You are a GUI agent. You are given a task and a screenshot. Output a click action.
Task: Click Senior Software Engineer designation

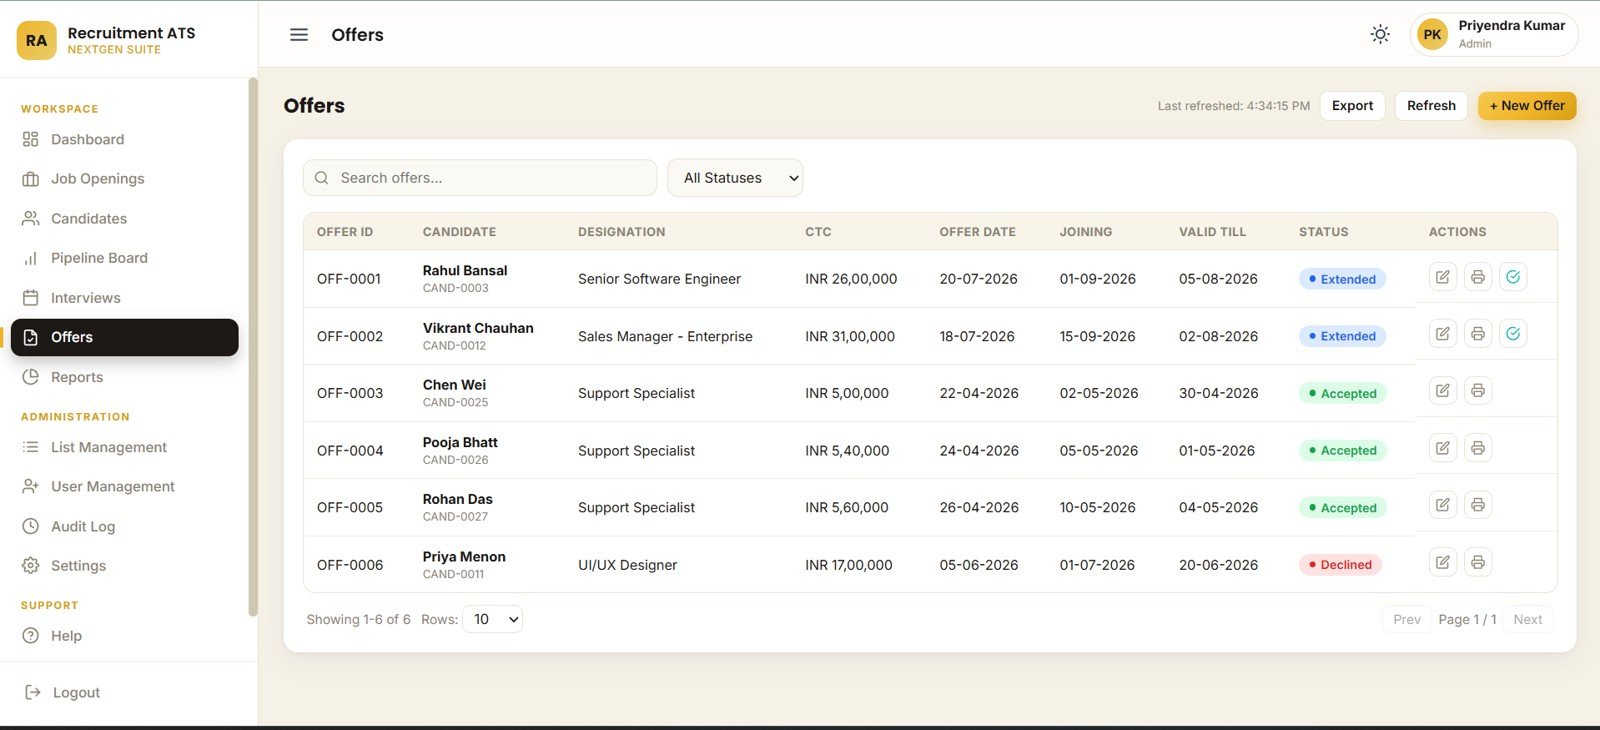[x=659, y=279]
